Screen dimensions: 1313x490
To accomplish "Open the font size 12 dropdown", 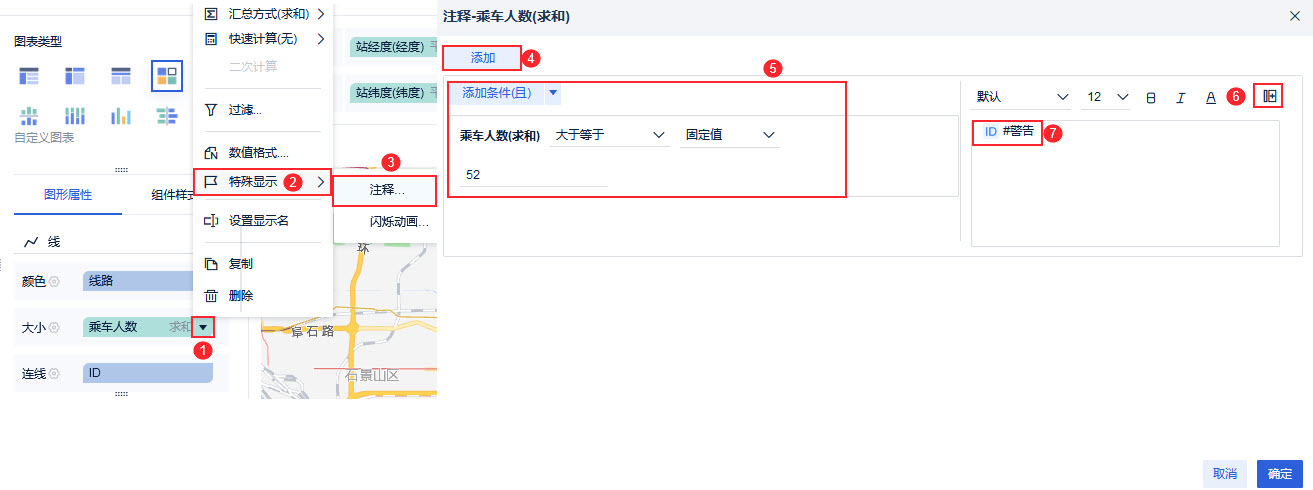I will [1107, 97].
